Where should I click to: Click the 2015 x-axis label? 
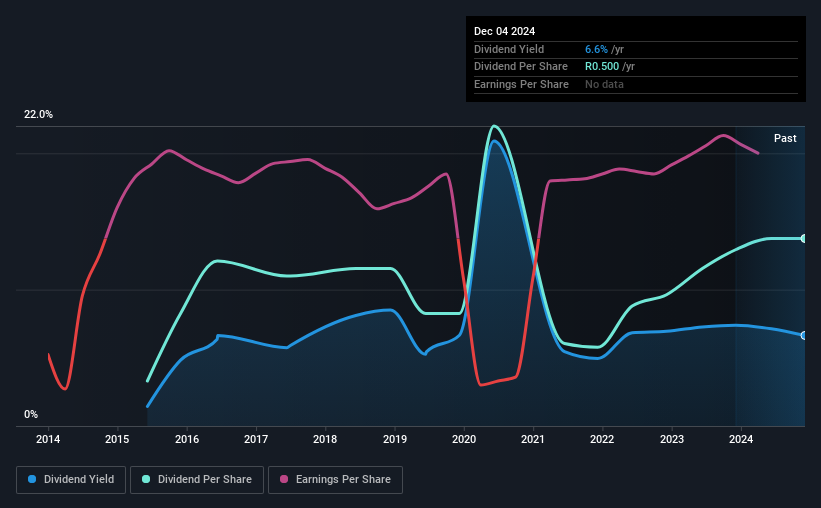(x=117, y=439)
